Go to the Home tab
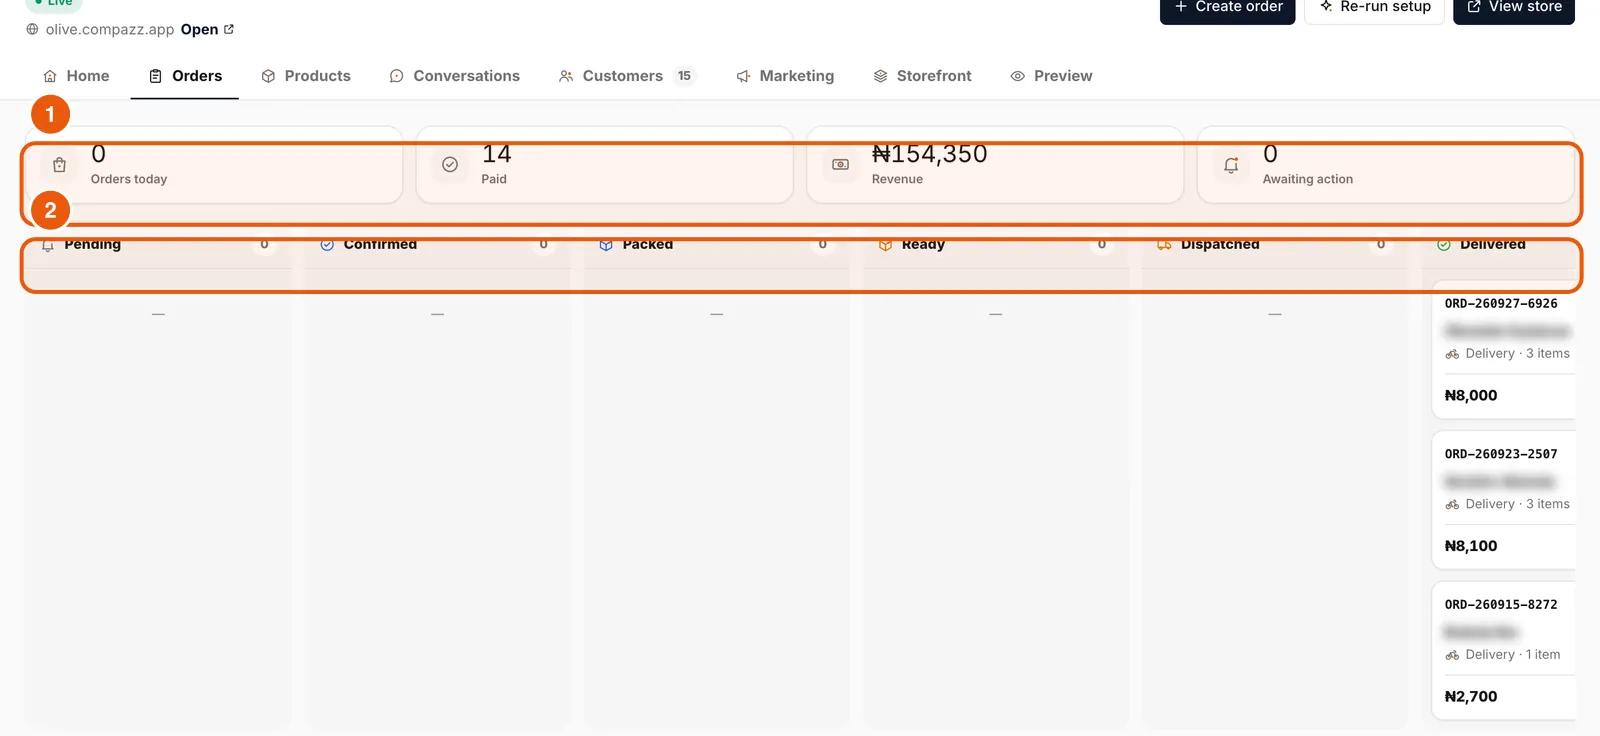Viewport: 1600px width, 736px height. (76, 76)
